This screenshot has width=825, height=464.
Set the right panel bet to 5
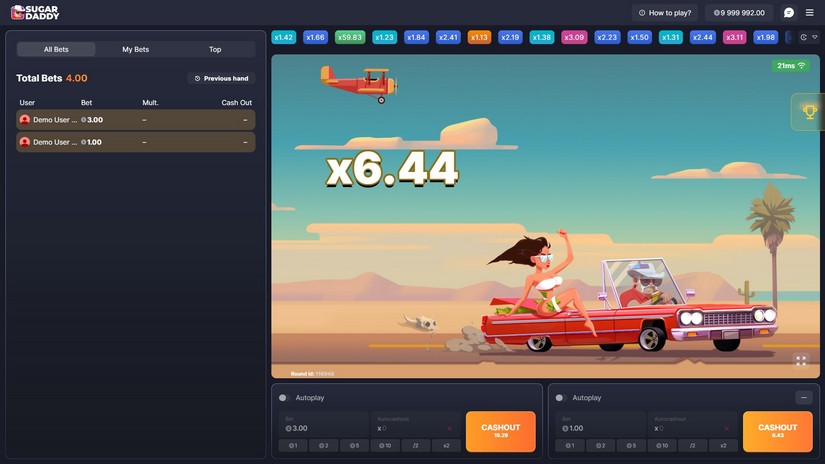coord(631,446)
